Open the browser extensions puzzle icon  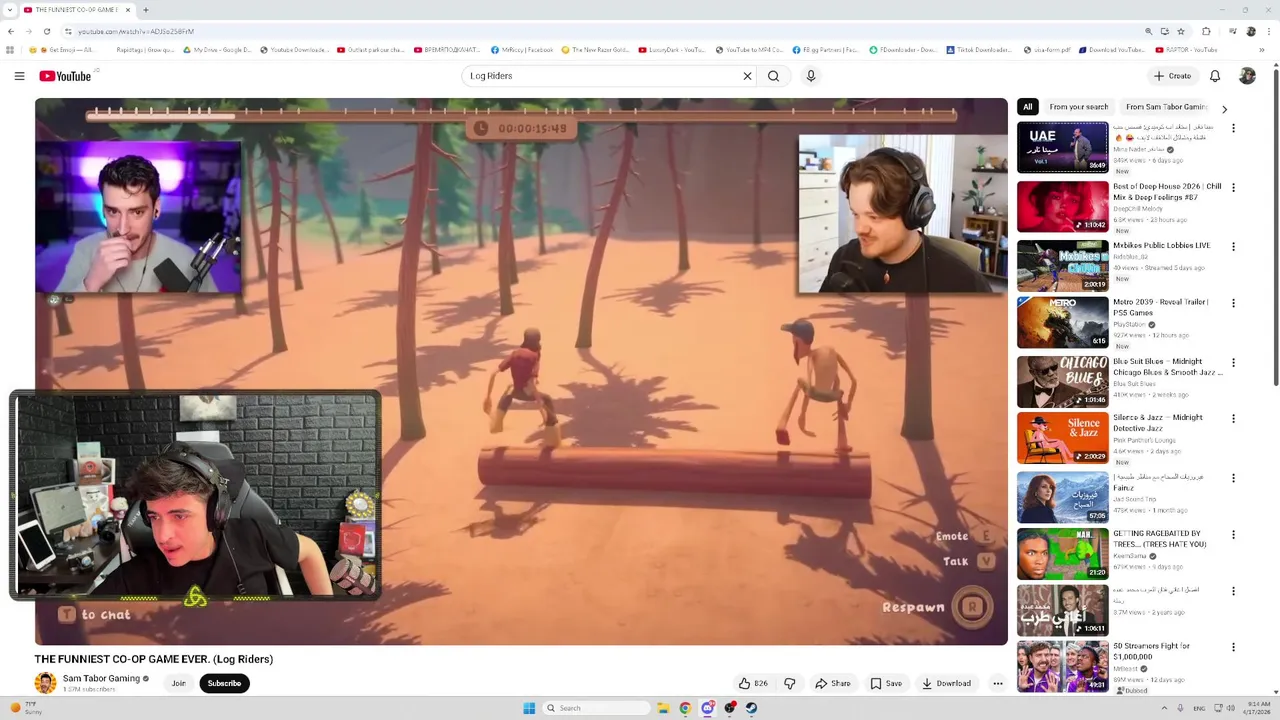(1206, 31)
